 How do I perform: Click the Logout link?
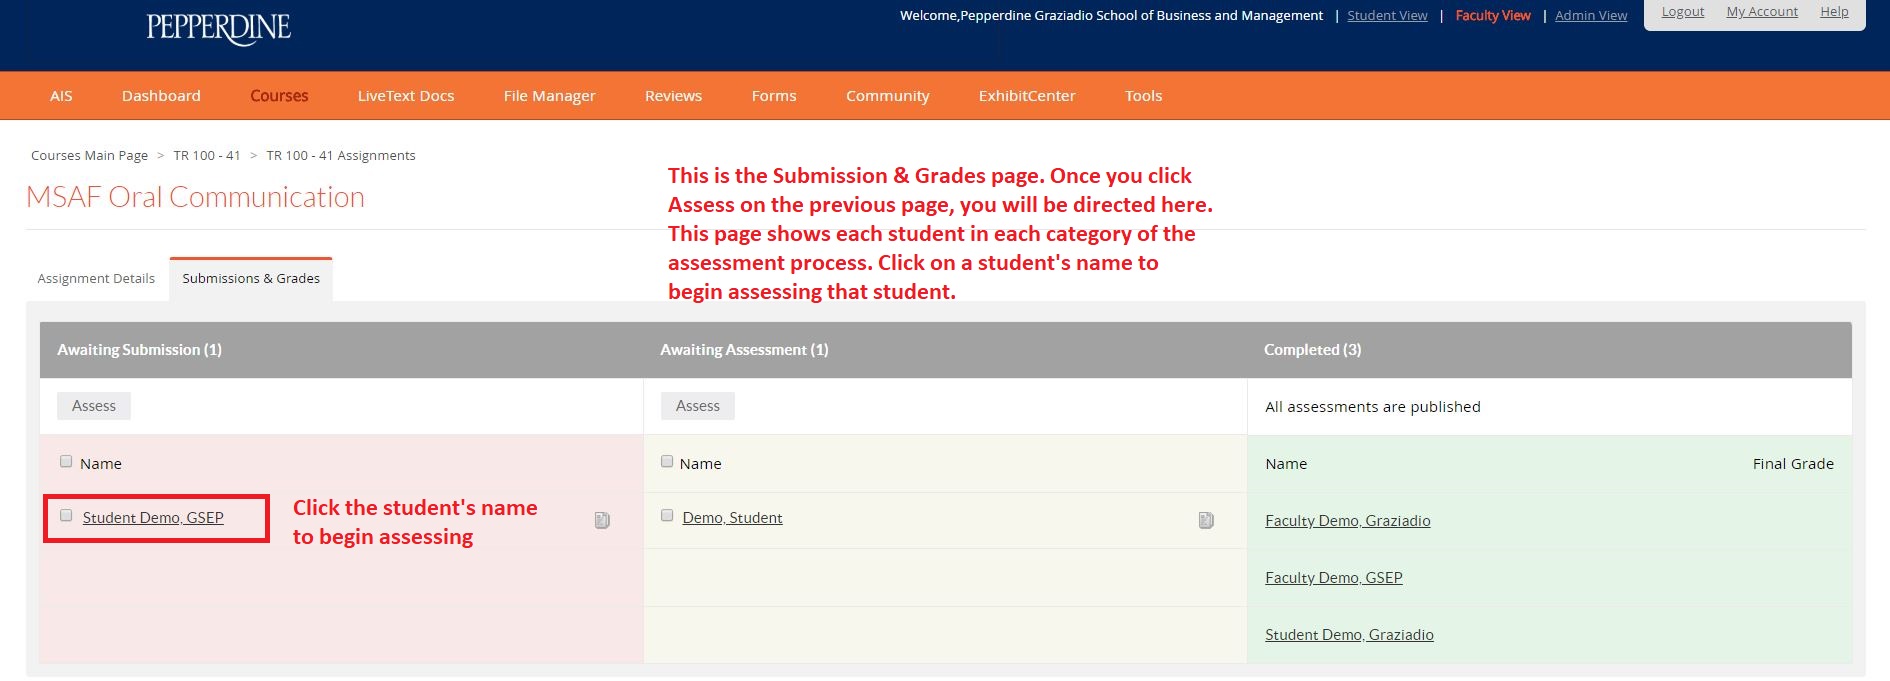coord(1683,12)
